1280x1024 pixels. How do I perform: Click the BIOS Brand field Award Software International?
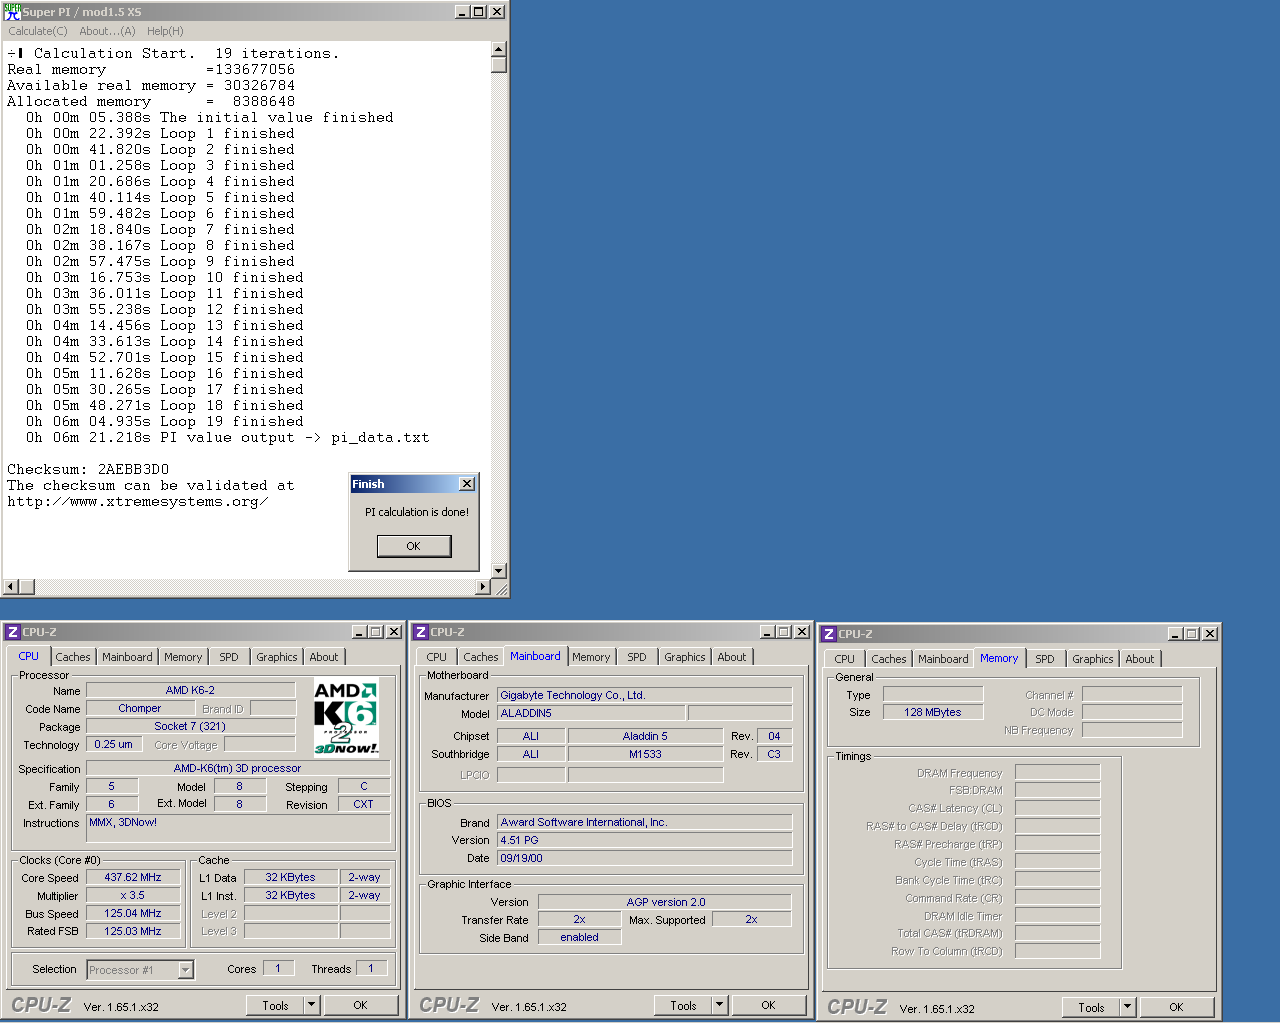coord(645,822)
